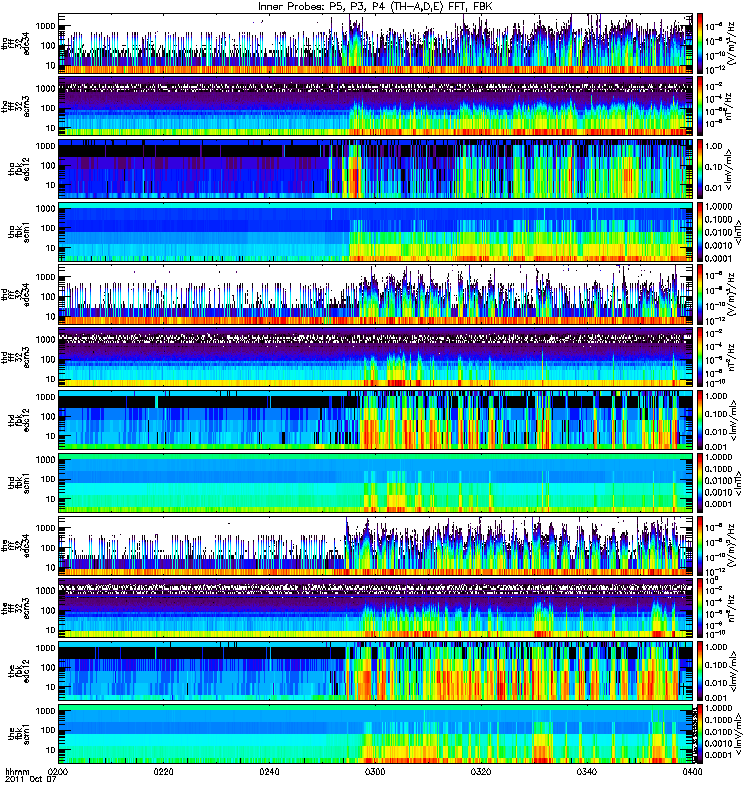Click the color bar beside thd edc34 panel

[x=700, y=294]
